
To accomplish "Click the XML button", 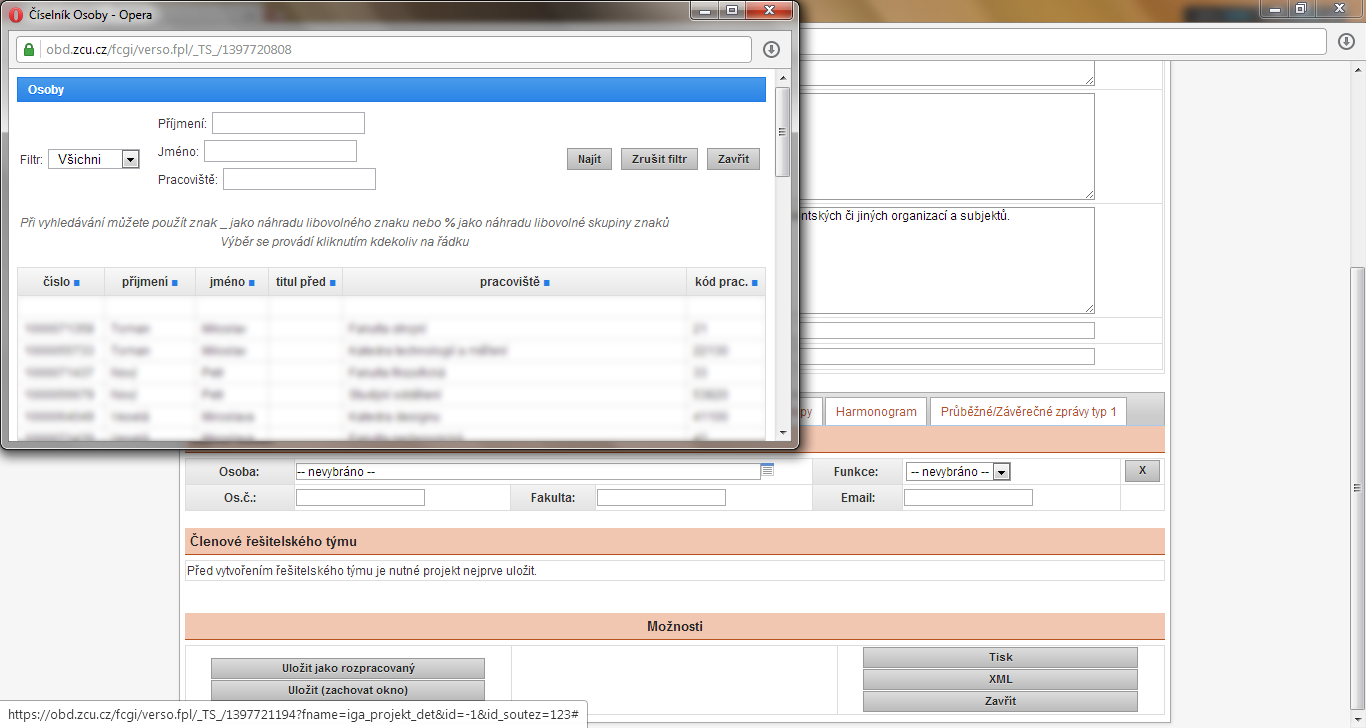I will tap(1000, 679).
